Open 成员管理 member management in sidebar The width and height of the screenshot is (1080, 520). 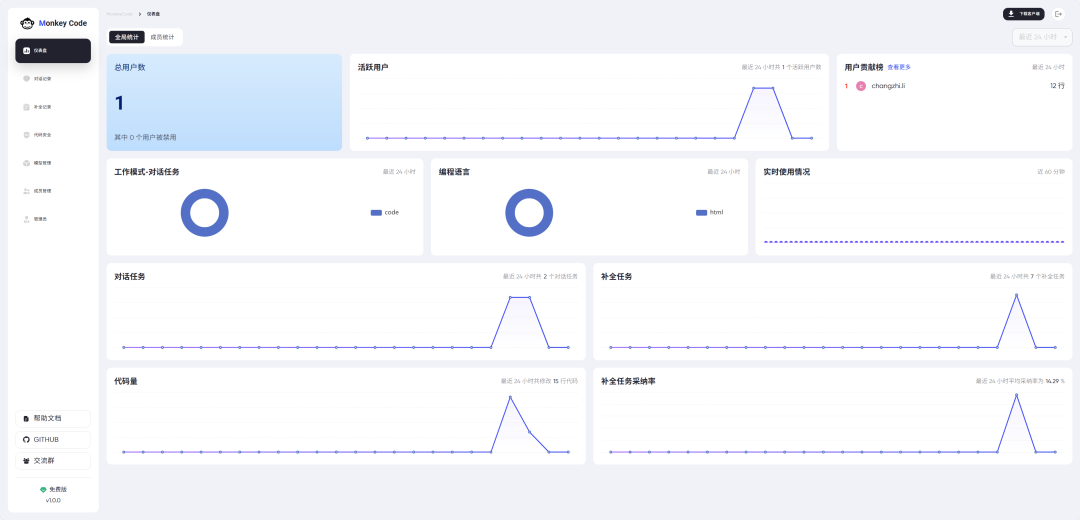click(53, 191)
